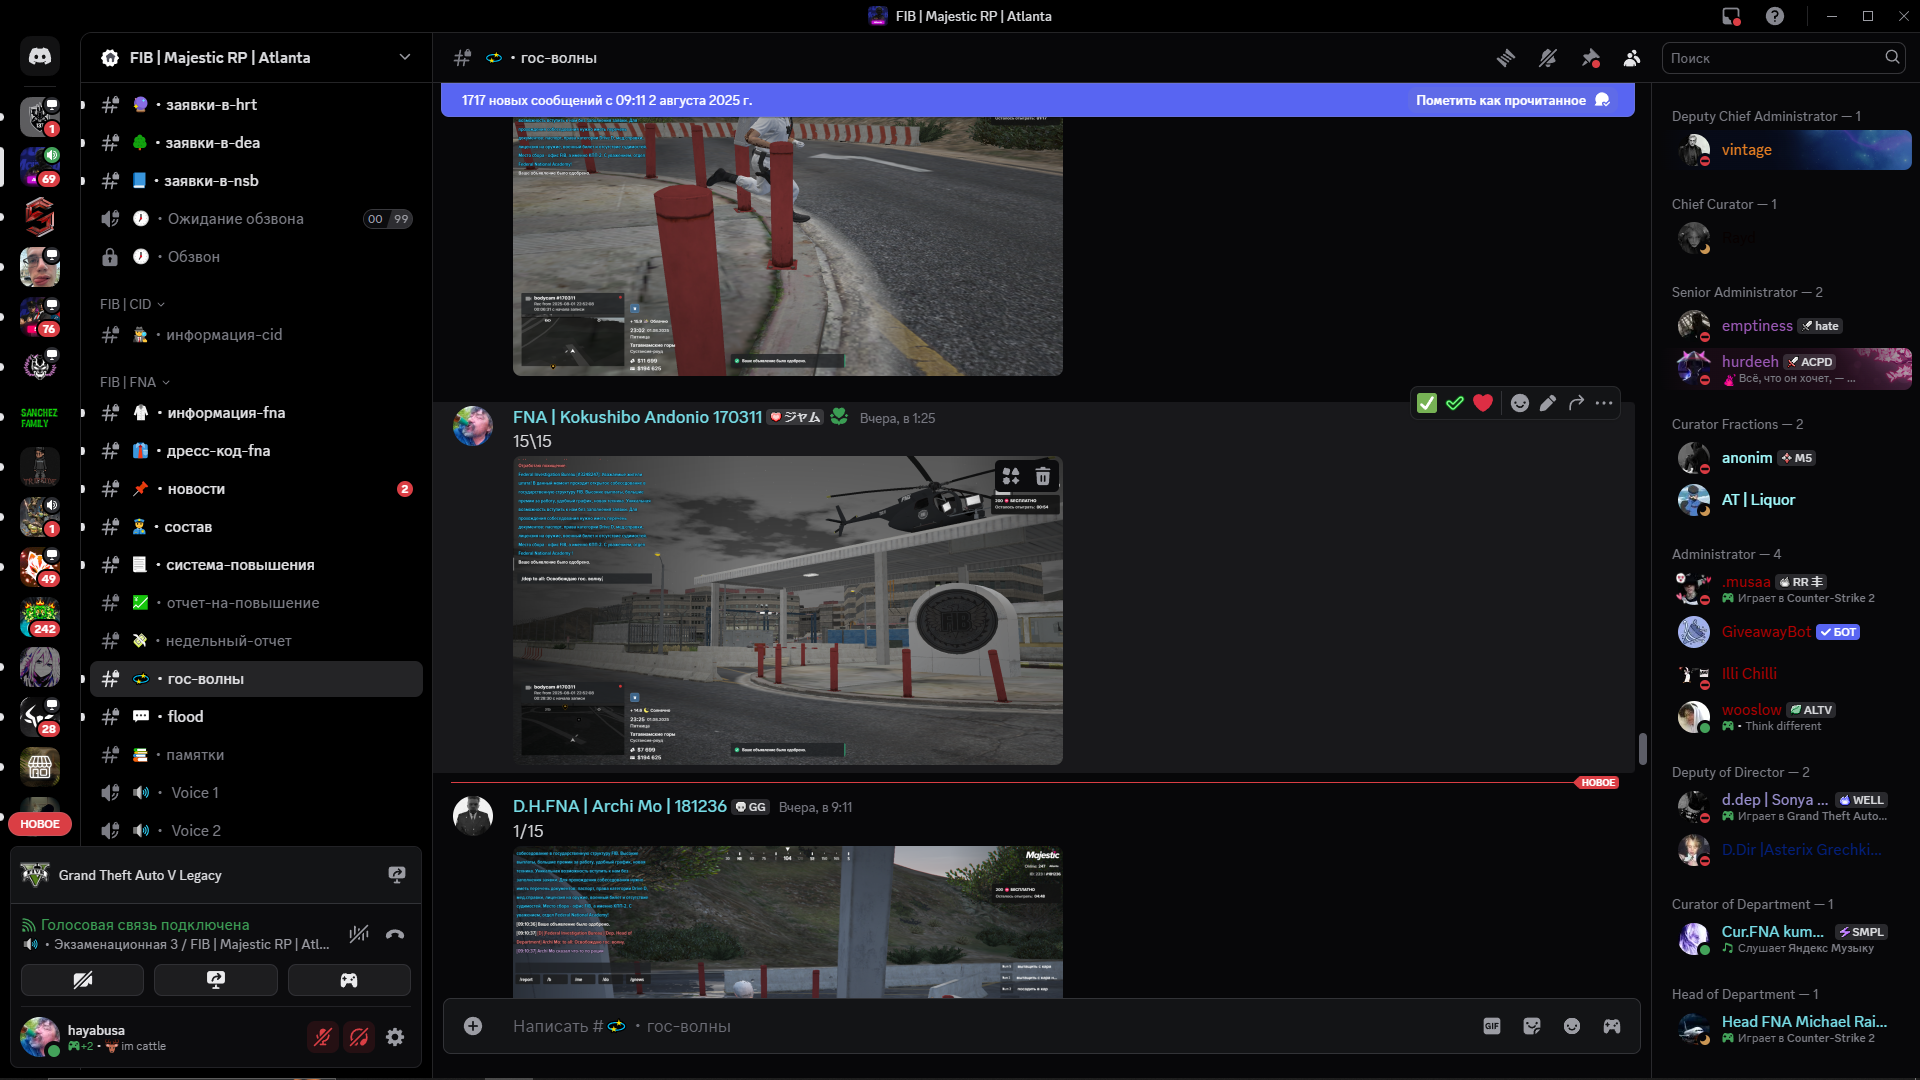Collapse the FIB | CID category
The image size is (1920, 1080).
pyautogui.click(x=132, y=304)
